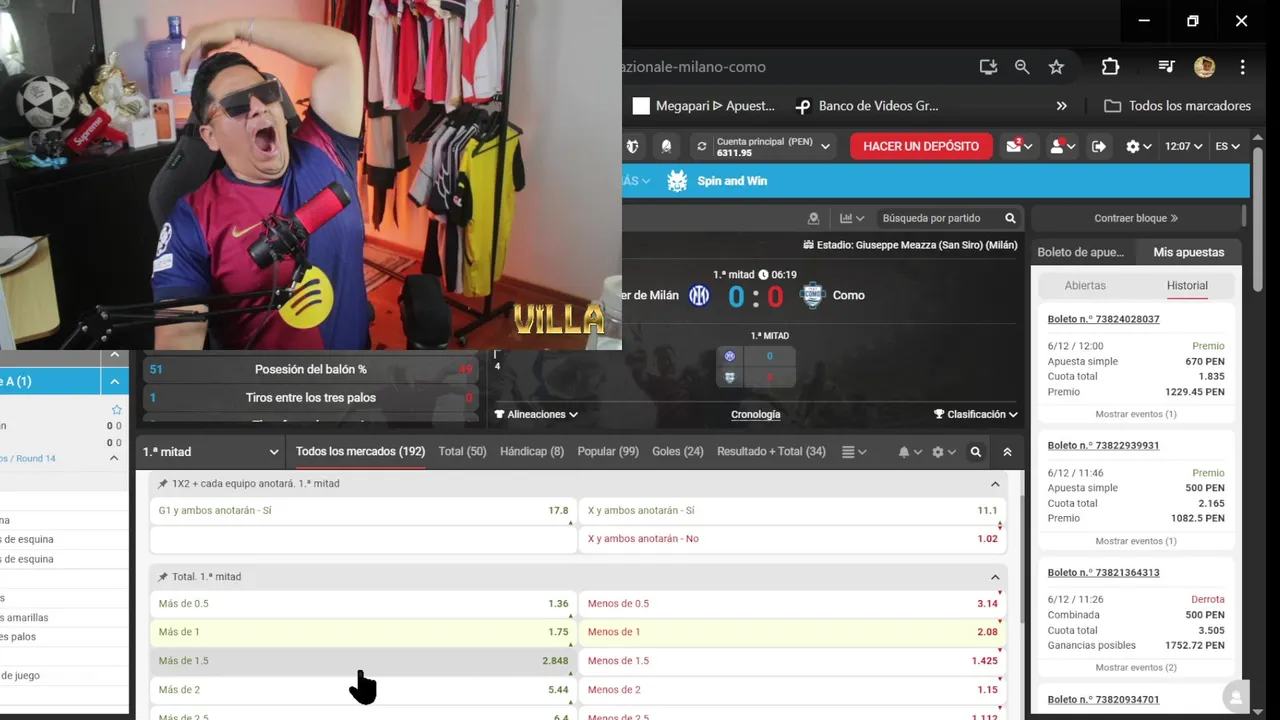Viewport: 1280px width, 720px height.
Task: Open the site settings gear in header
Action: point(1138,146)
